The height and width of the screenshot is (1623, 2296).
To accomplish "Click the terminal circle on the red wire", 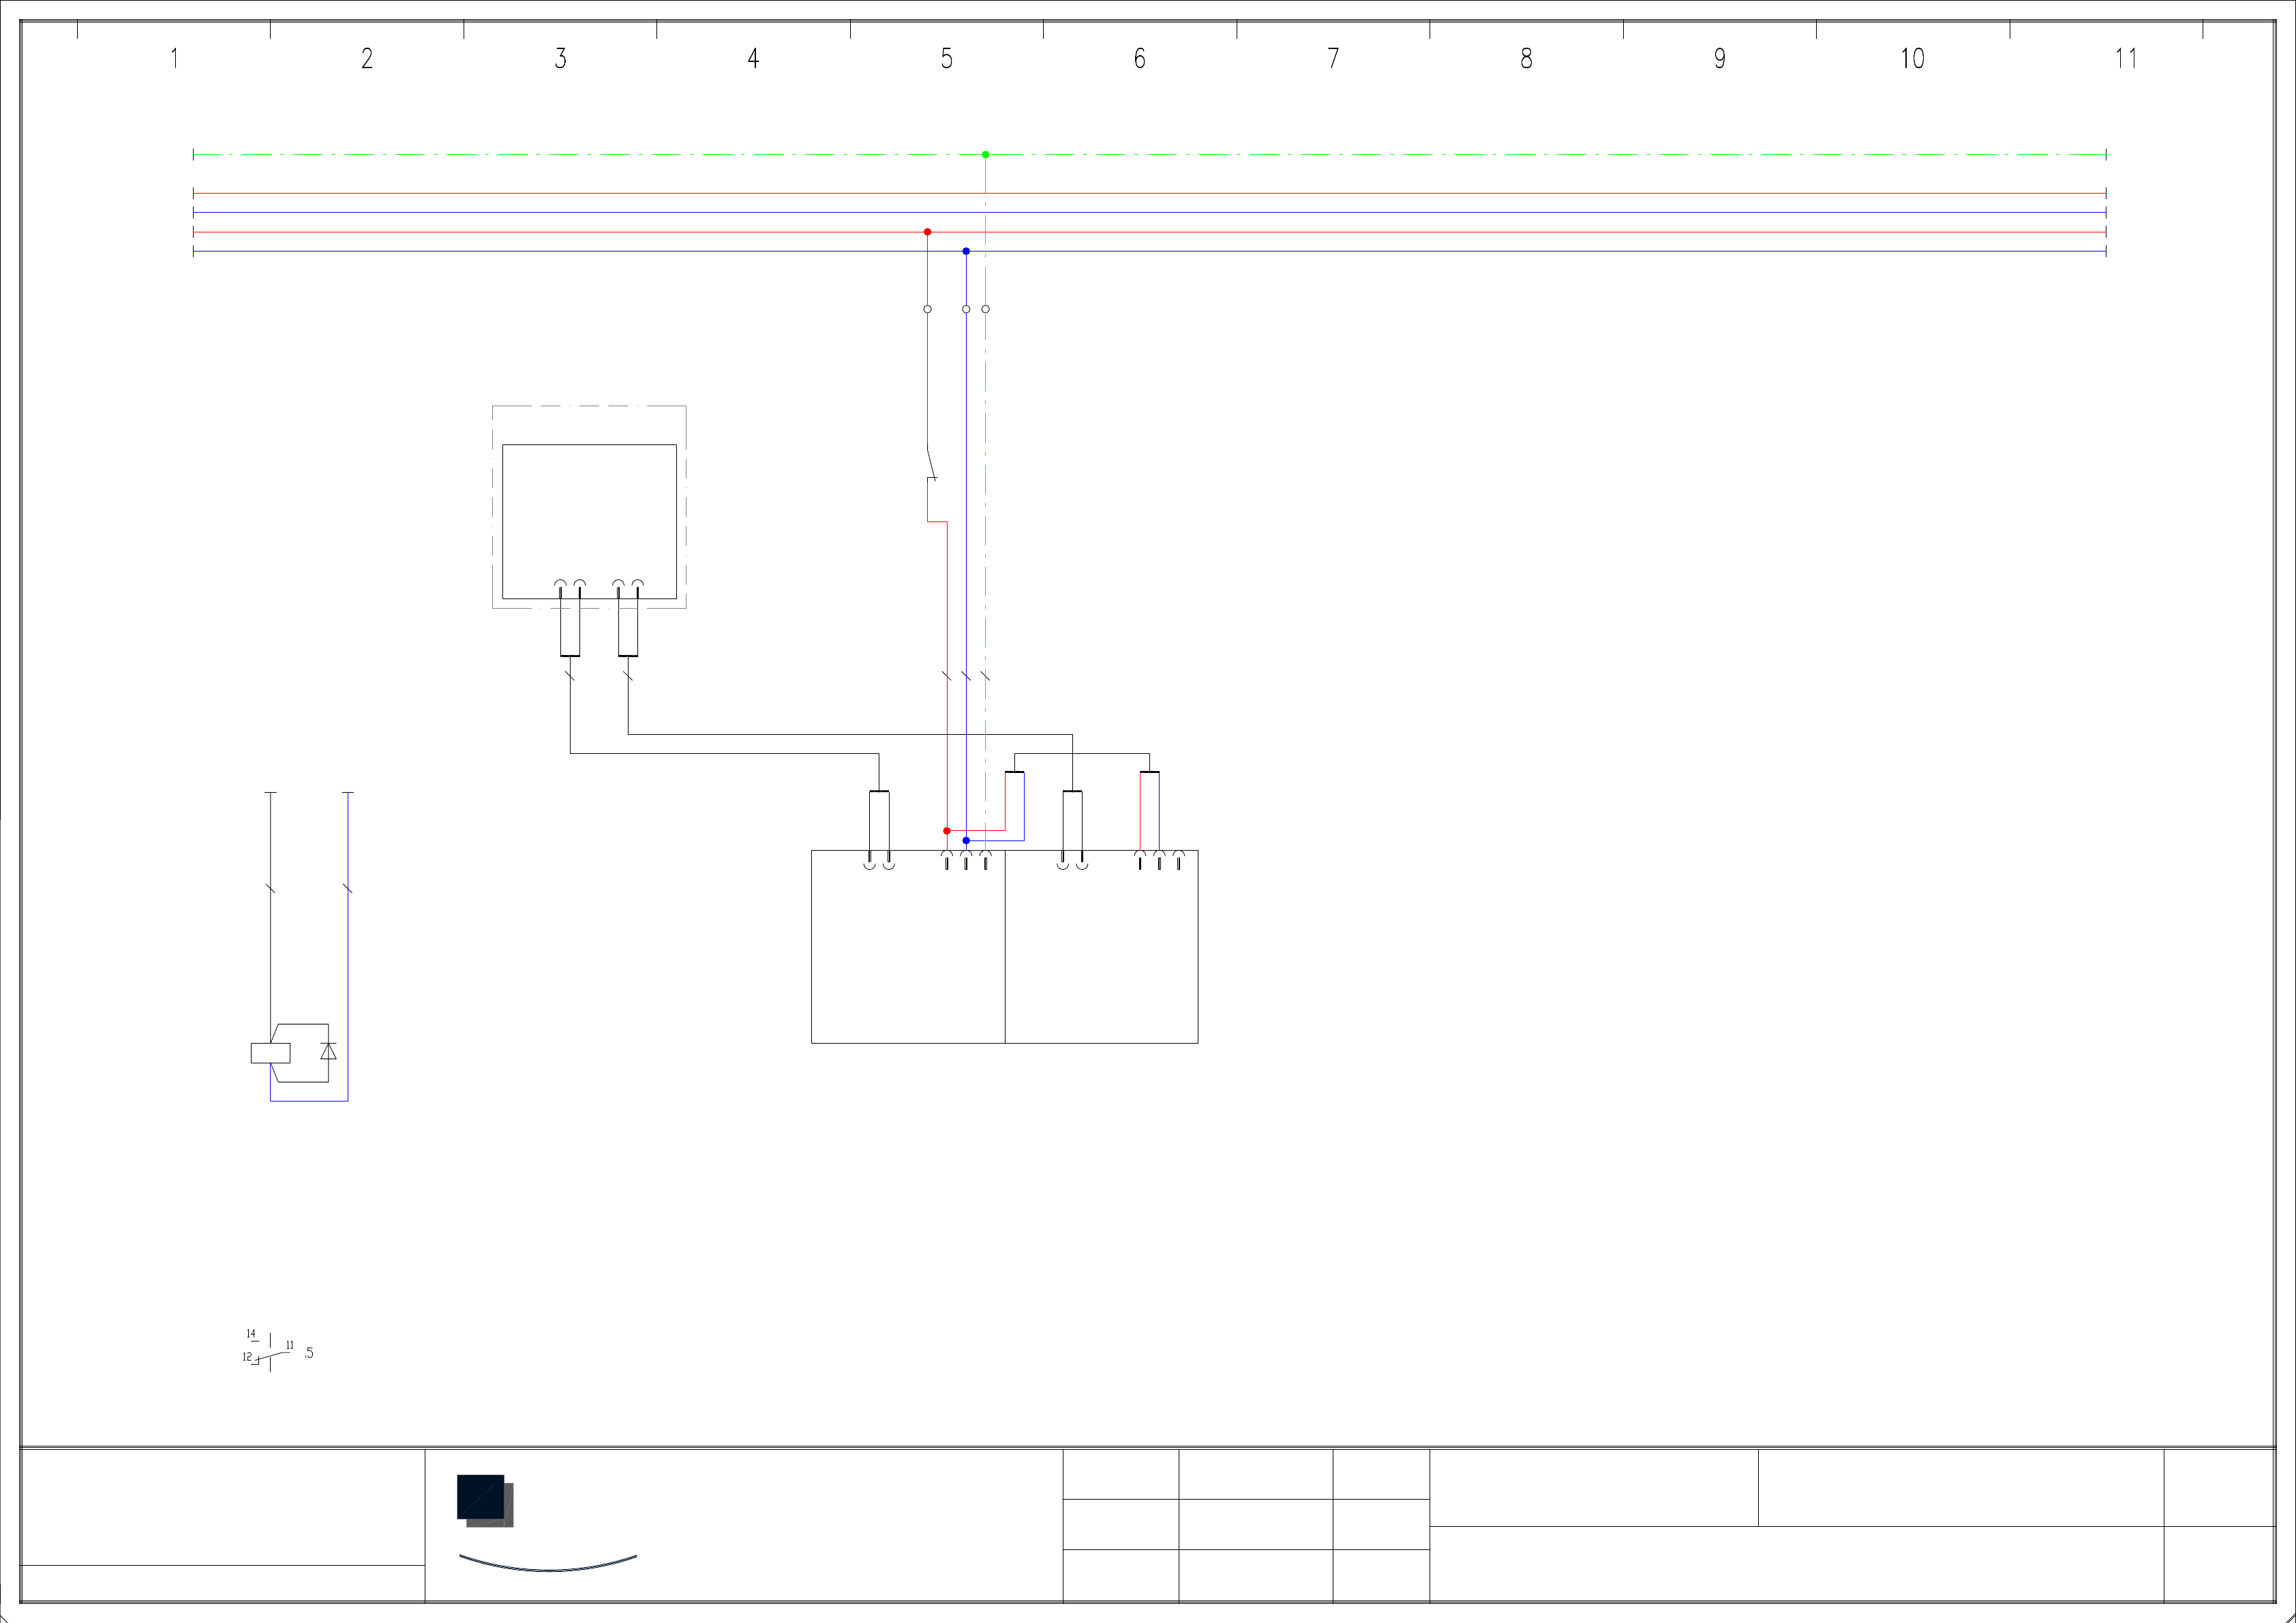I will (x=927, y=309).
